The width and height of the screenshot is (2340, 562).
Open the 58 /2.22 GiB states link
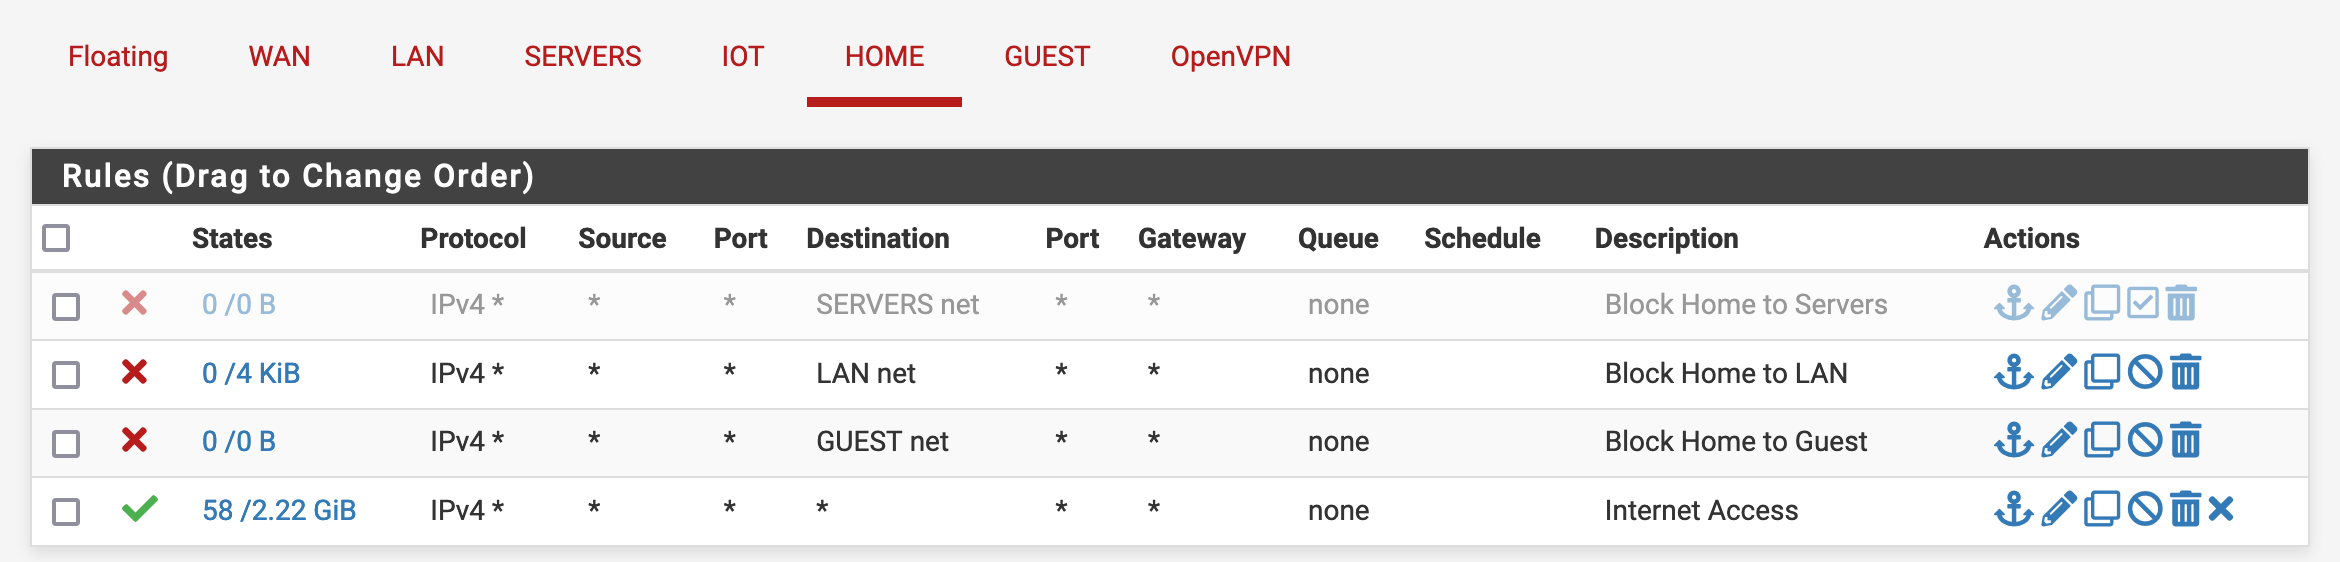[x=279, y=510]
